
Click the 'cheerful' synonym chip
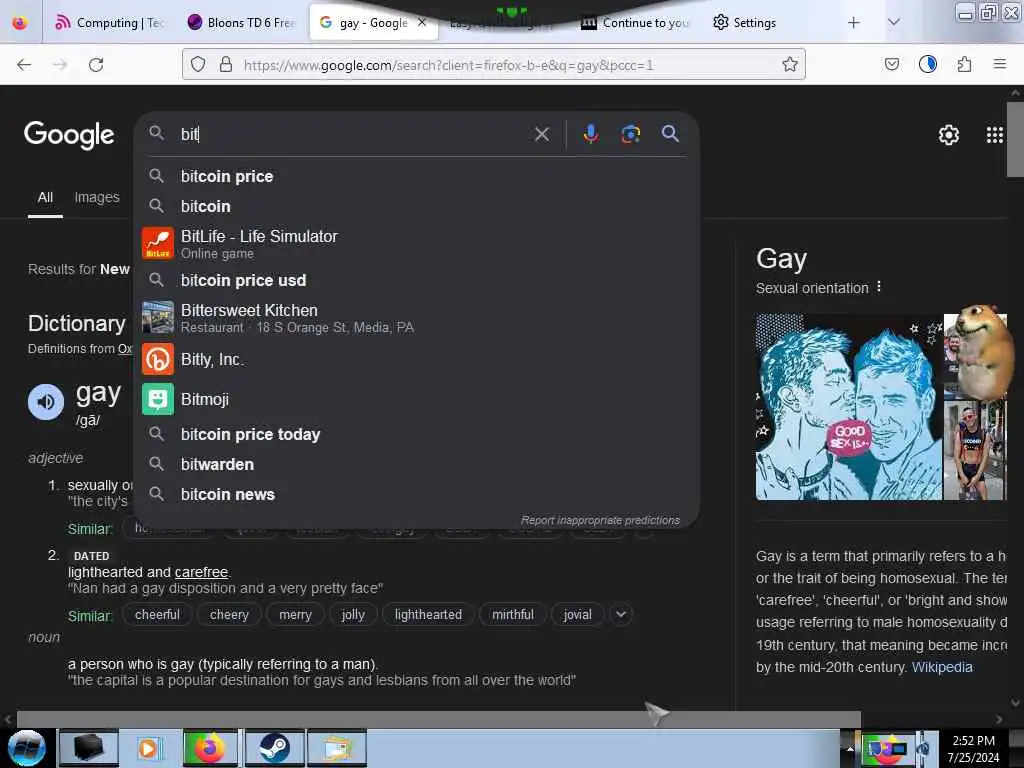(157, 615)
